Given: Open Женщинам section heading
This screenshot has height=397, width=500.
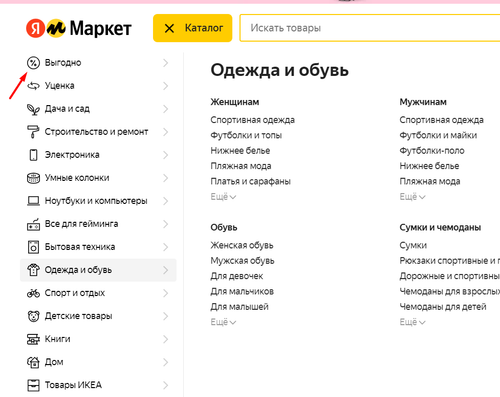Looking at the screenshot, I should coord(235,102).
